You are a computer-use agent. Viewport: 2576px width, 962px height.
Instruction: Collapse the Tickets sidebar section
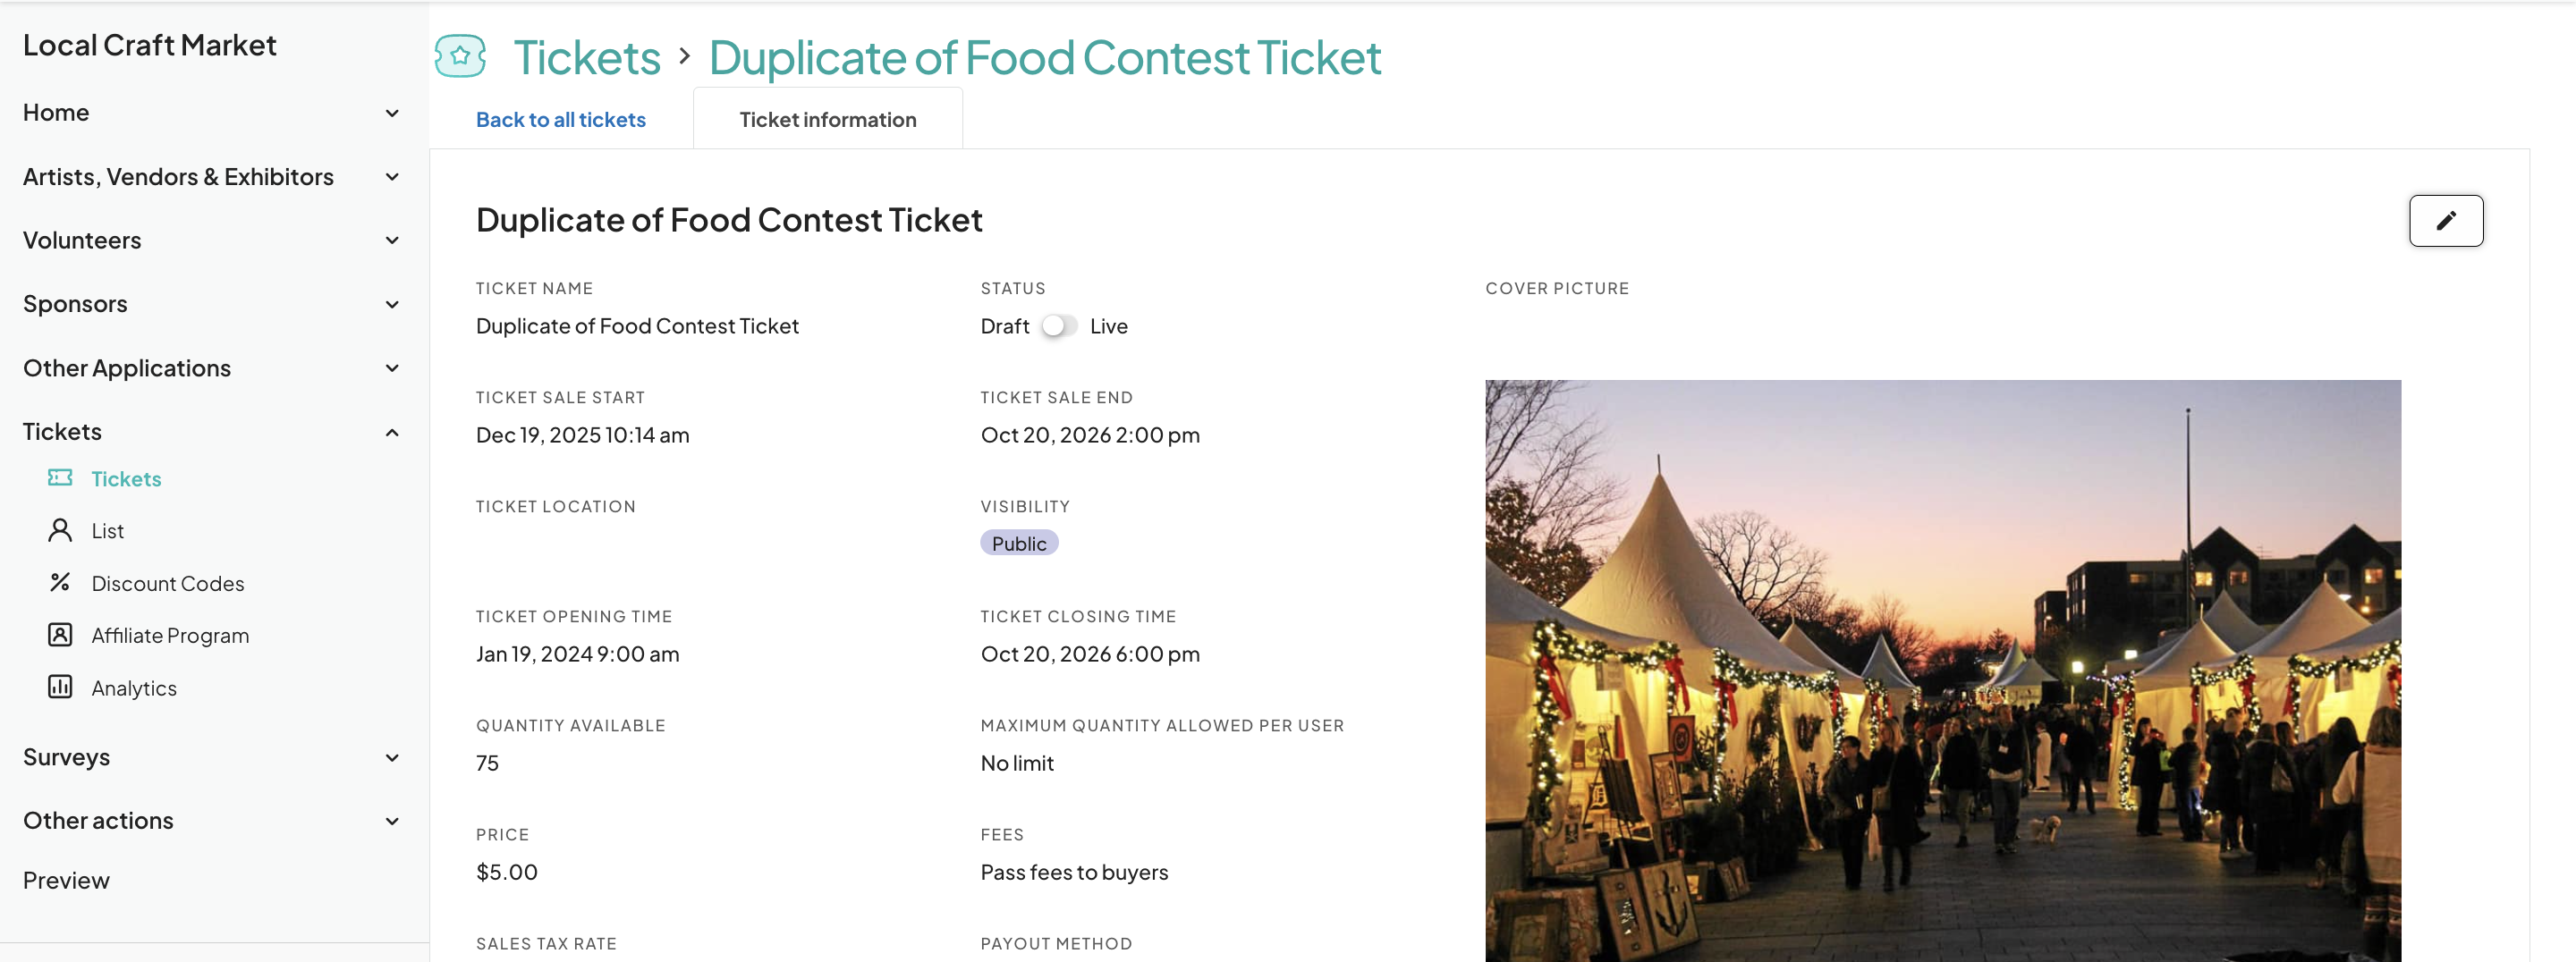(392, 432)
